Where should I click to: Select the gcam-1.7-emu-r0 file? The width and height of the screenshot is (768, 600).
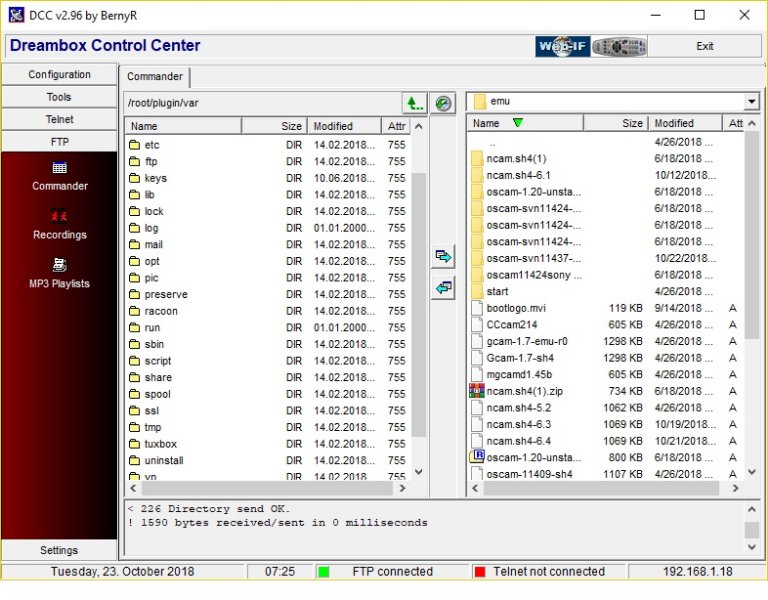pos(605,341)
